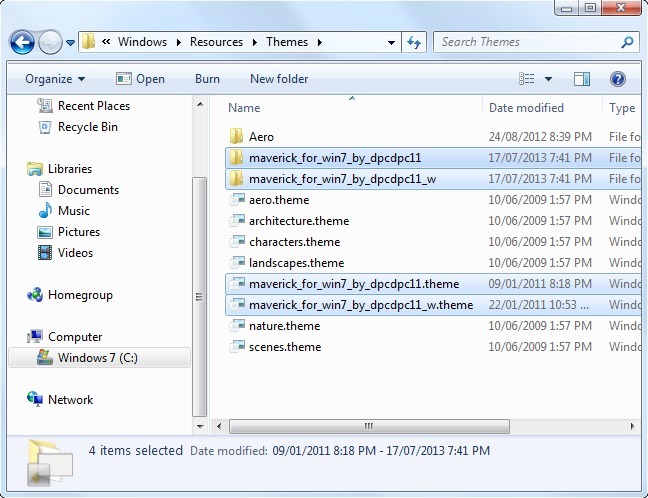Screen dimensions: 648x498
Task: Click the folder icon in address bar
Action: (88, 42)
